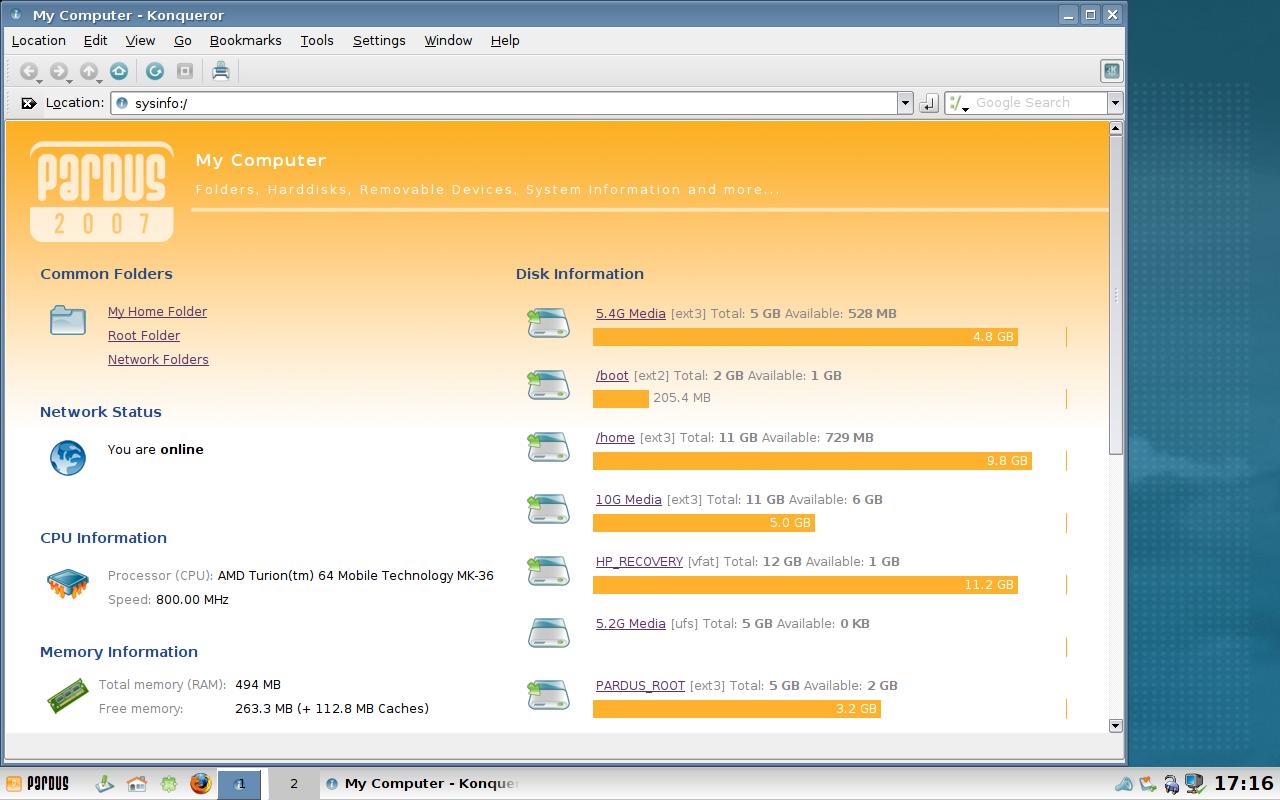Click the disk icon next to 5.2G Media
The image size is (1280, 800).
click(x=548, y=632)
